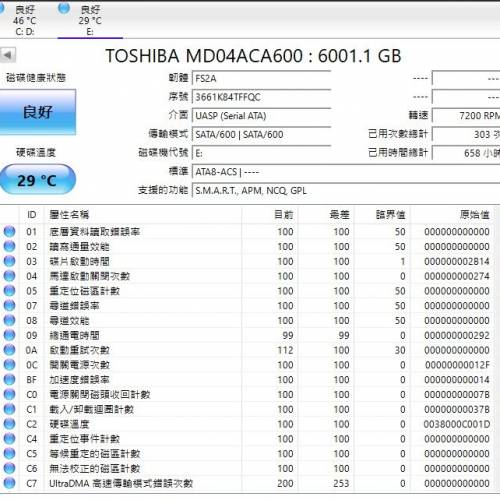Click the ID column header
This screenshot has width=500, height=500.
click(31, 215)
